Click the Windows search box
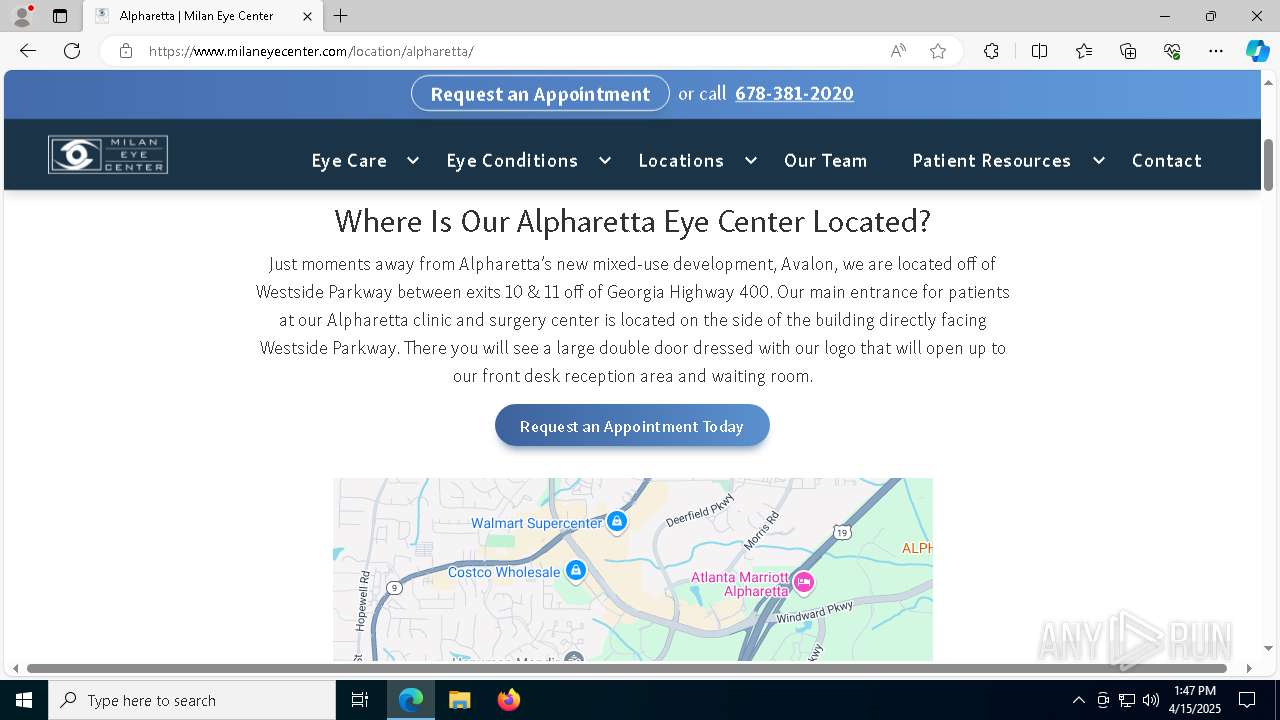 pyautogui.click(x=192, y=700)
